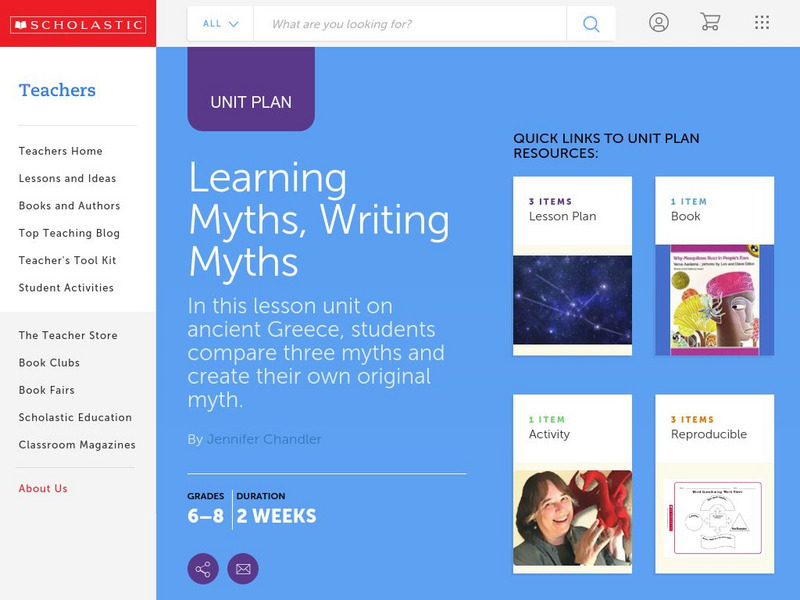This screenshot has height=600, width=800.
Task: Open the user account icon
Action: tap(659, 22)
